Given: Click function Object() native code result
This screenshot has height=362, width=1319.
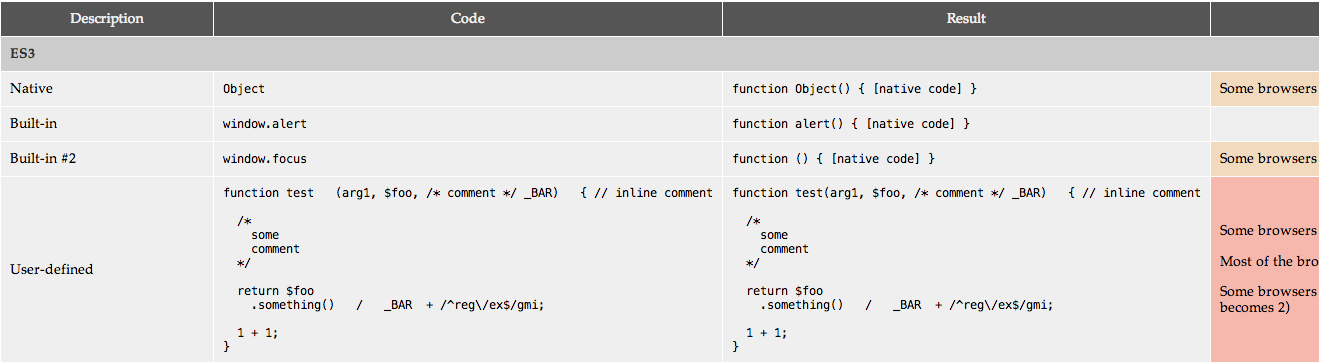Looking at the screenshot, I should coord(855,89).
